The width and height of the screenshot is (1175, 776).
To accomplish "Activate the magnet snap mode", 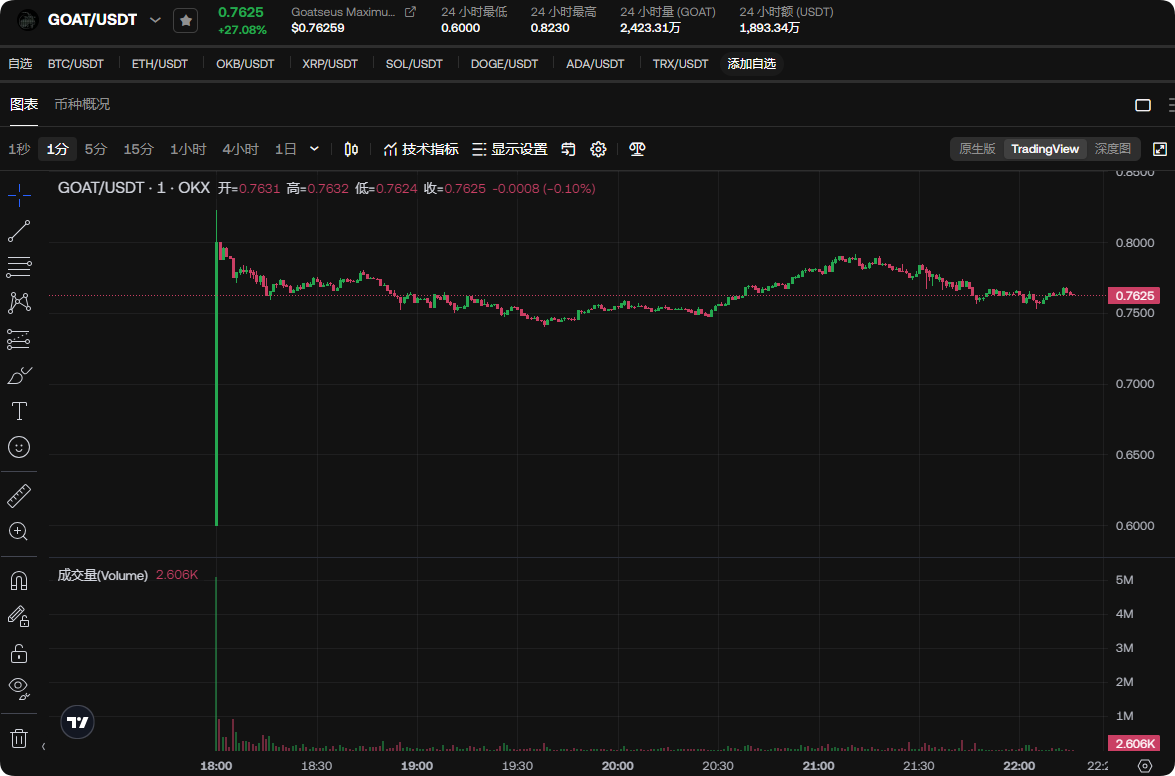I will point(19,581).
